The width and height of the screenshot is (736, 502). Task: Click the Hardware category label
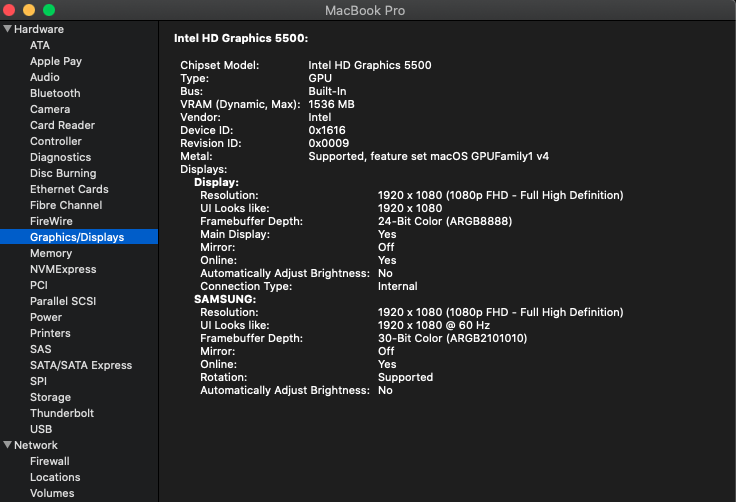tap(38, 29)
